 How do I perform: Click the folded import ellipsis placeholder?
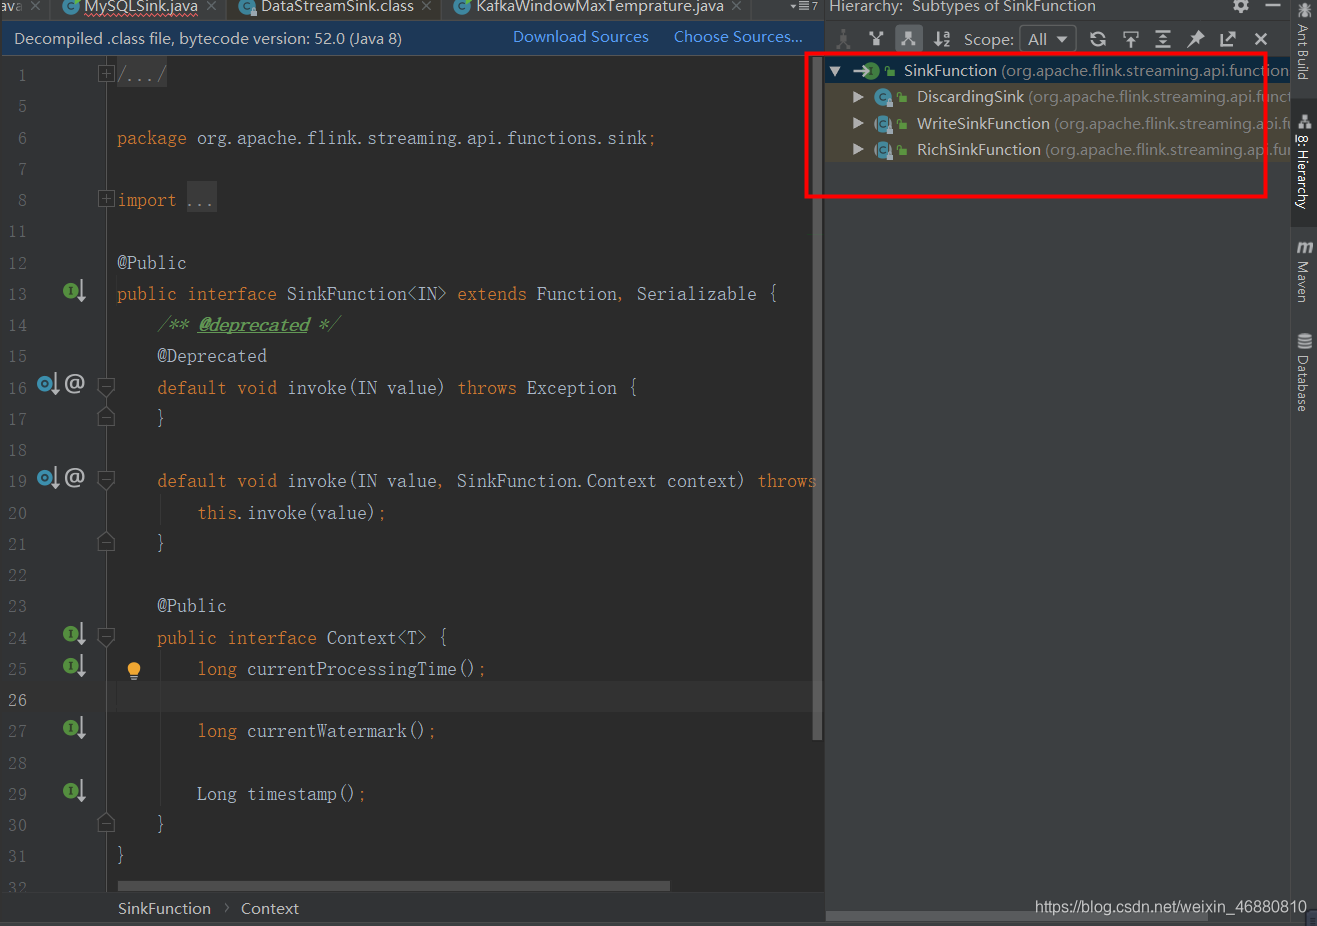click(x=201, y=199)
